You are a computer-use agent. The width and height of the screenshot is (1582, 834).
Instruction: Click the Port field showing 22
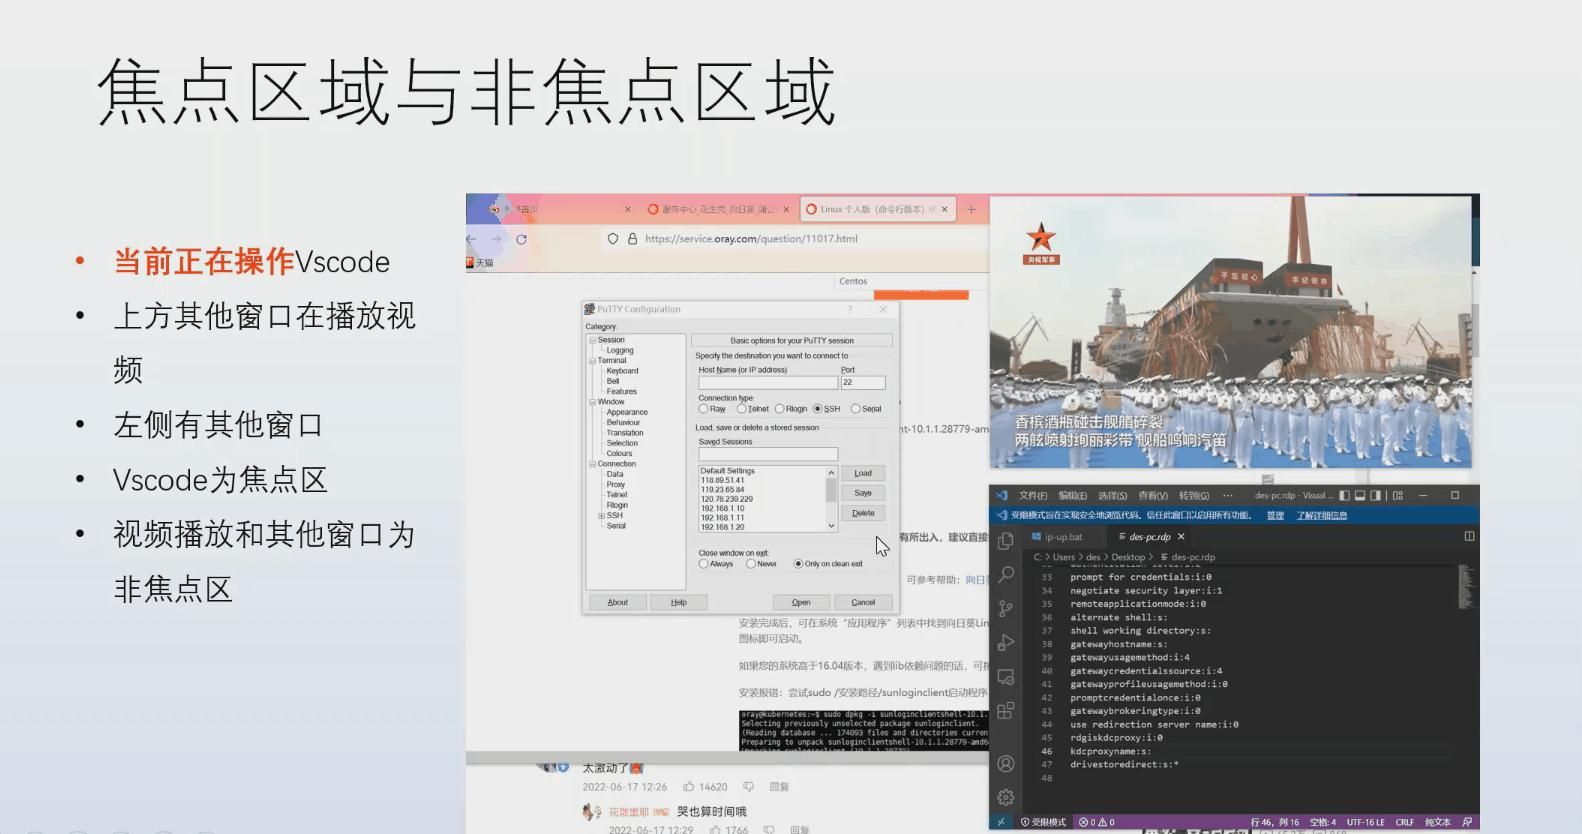[863, 382]
